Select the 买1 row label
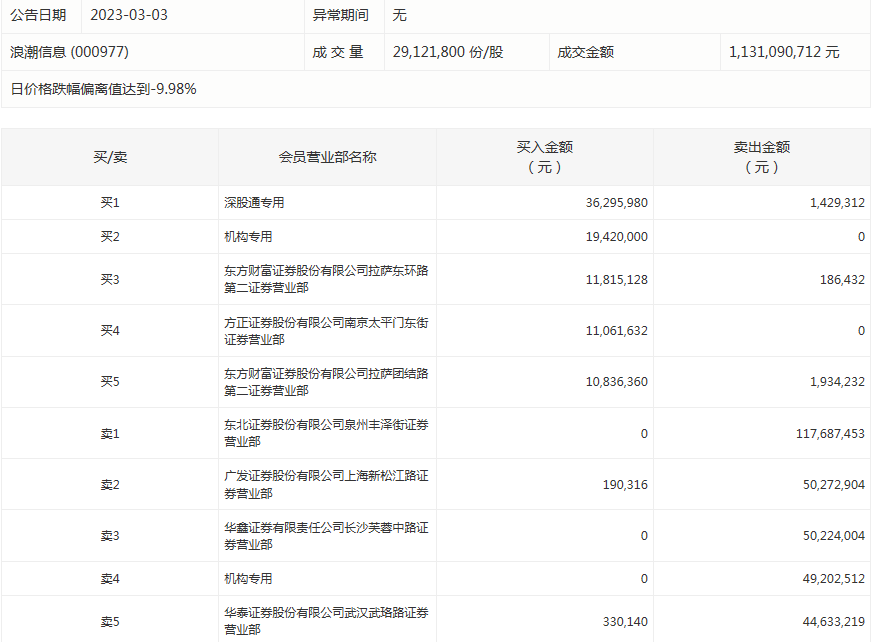The width and height of the screenshot is (873, 642). (110, 203)
